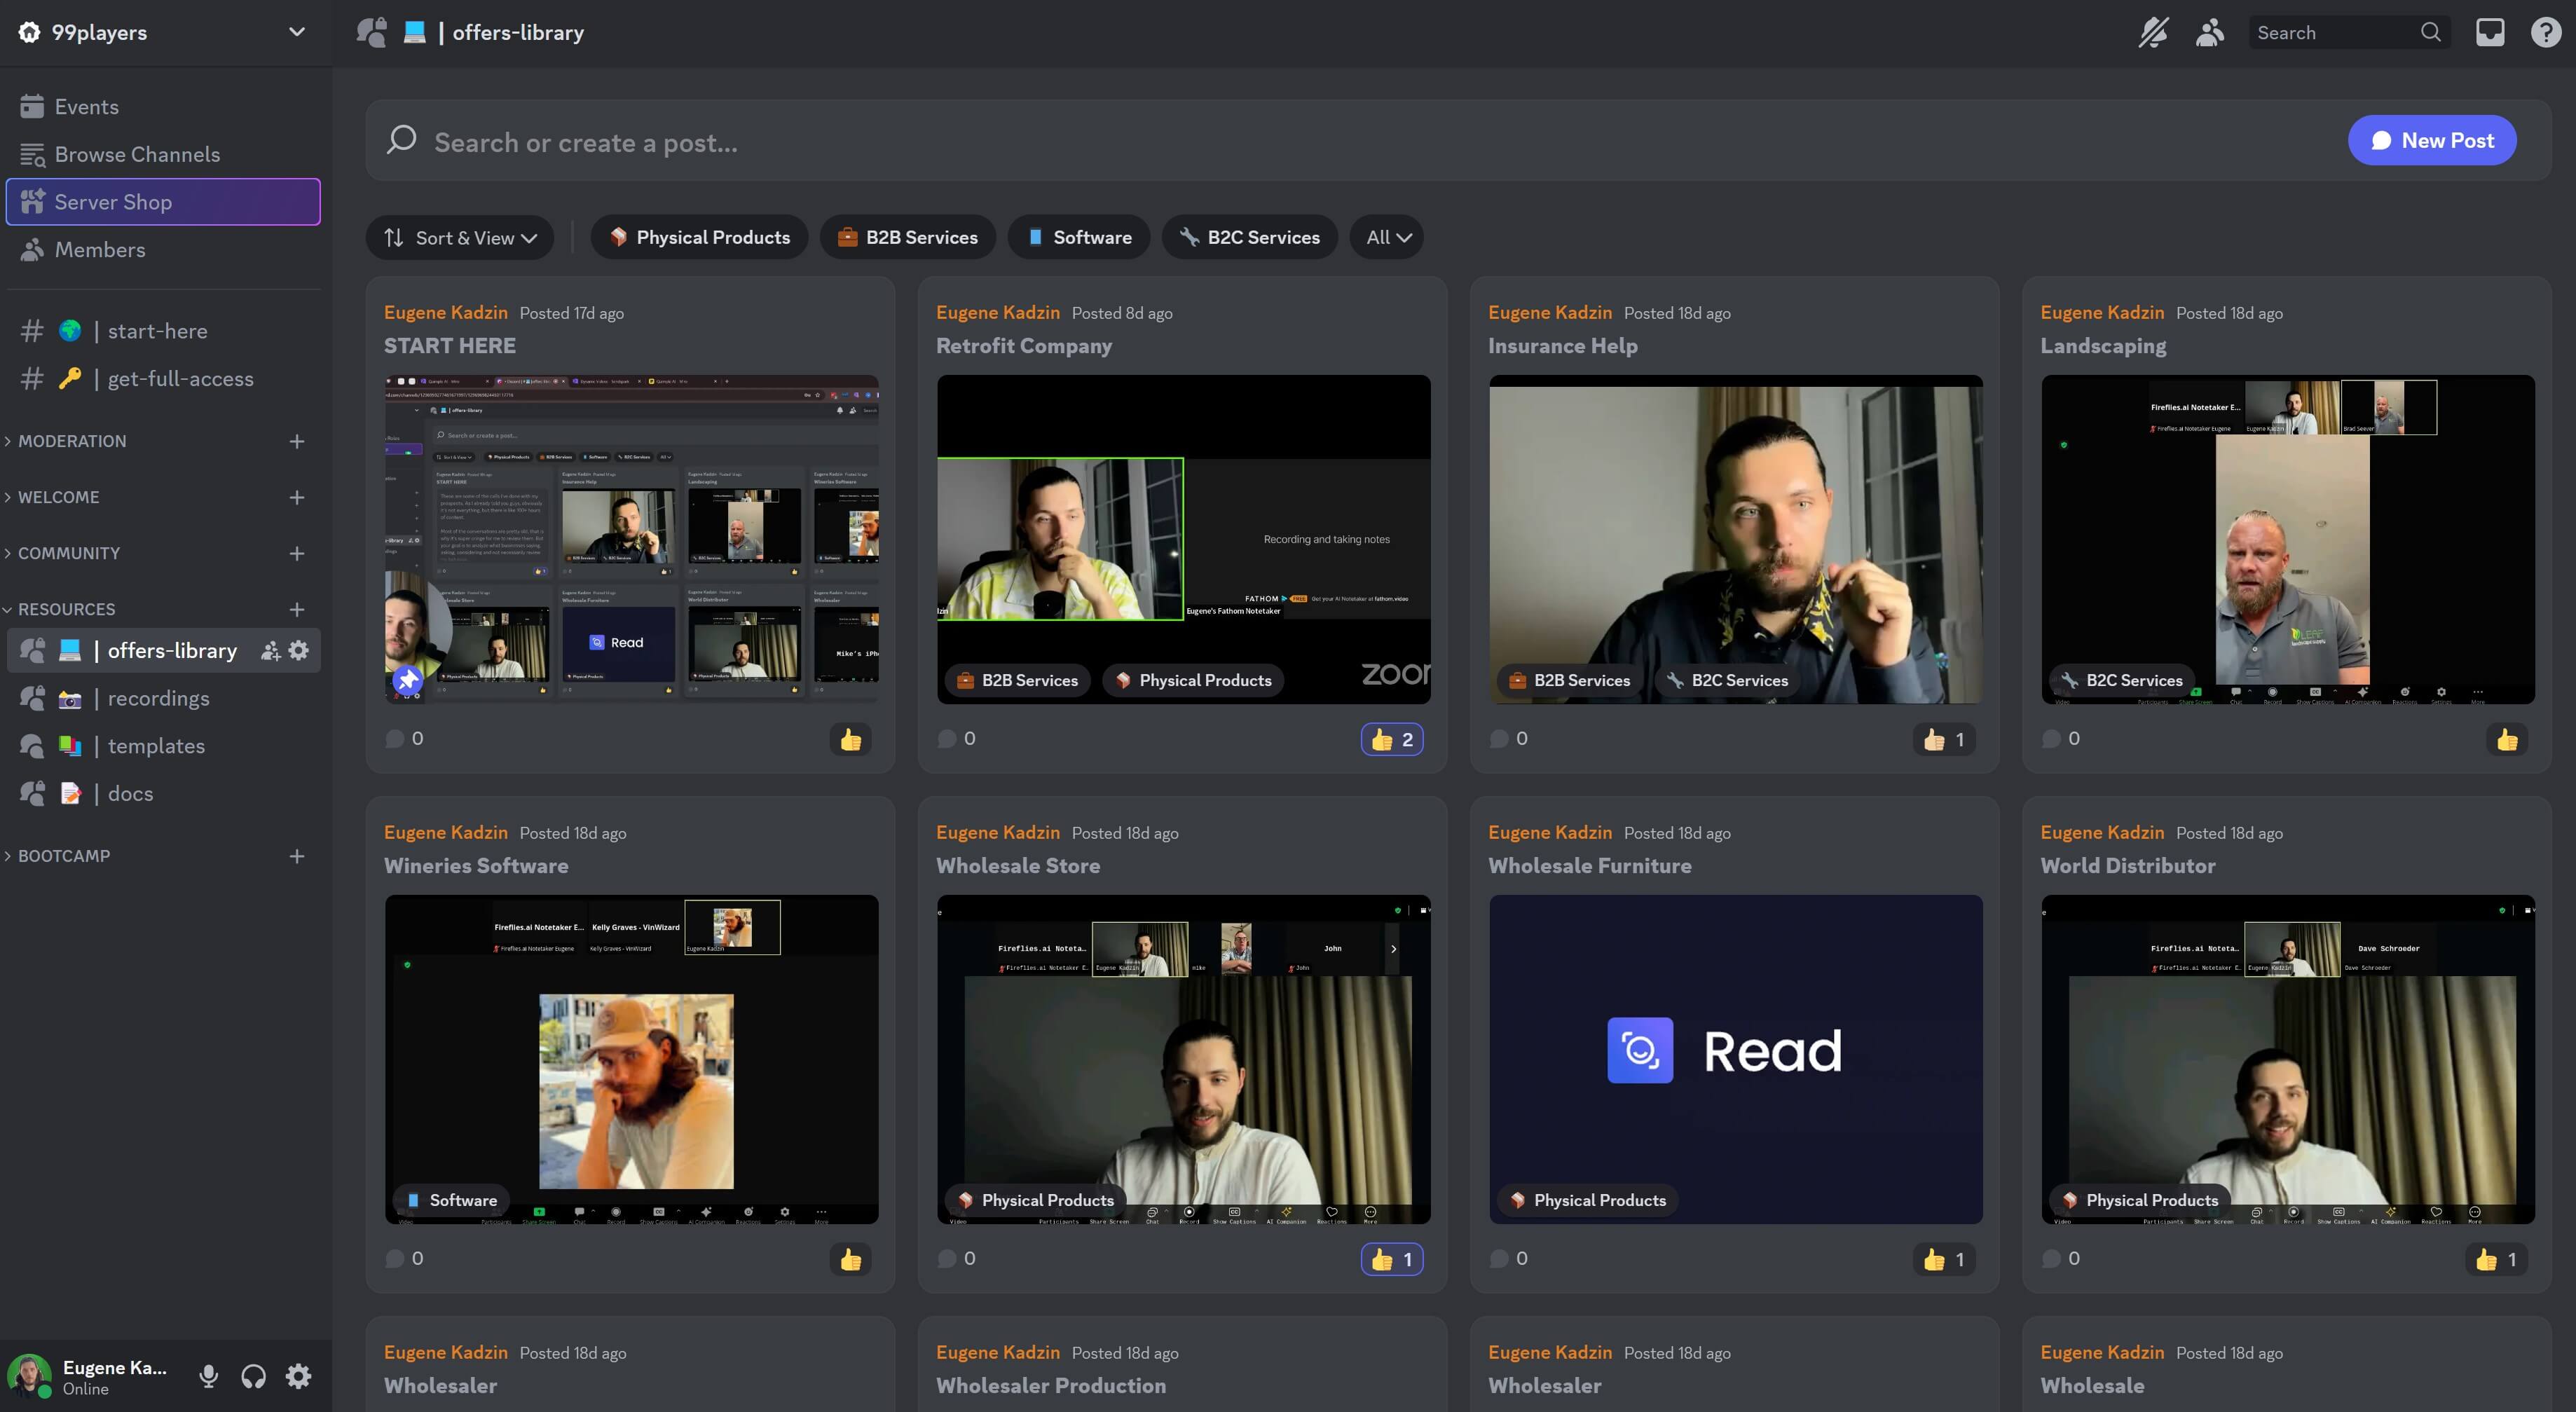Open the recordings channel

(x=158, y=698)
